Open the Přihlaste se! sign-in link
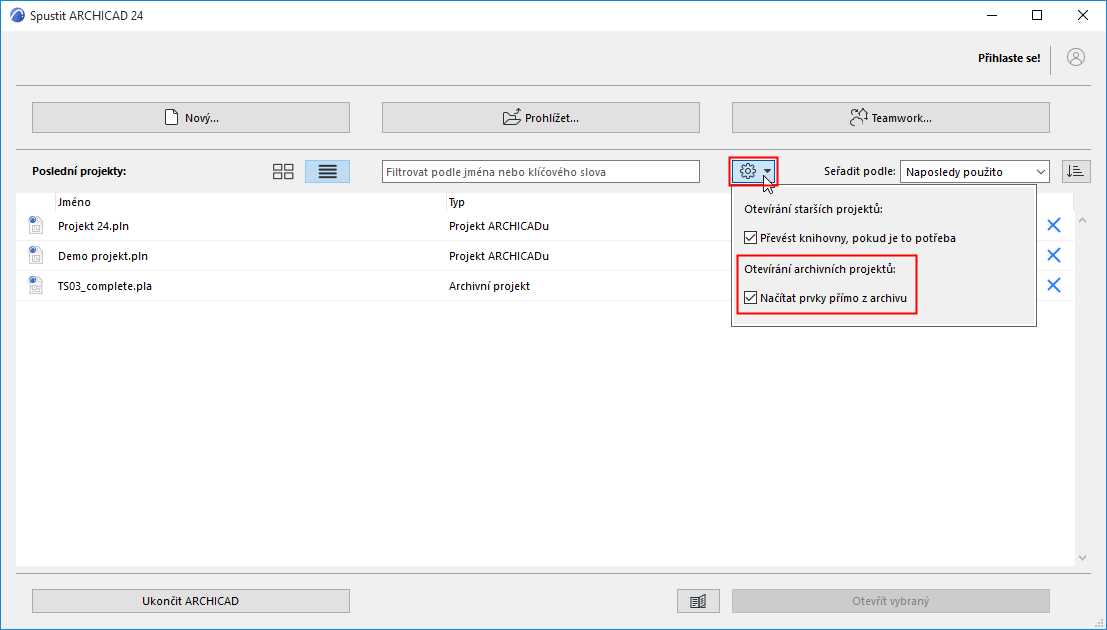This screenshot has width=1107, height=630. (x=1009, y=58)
